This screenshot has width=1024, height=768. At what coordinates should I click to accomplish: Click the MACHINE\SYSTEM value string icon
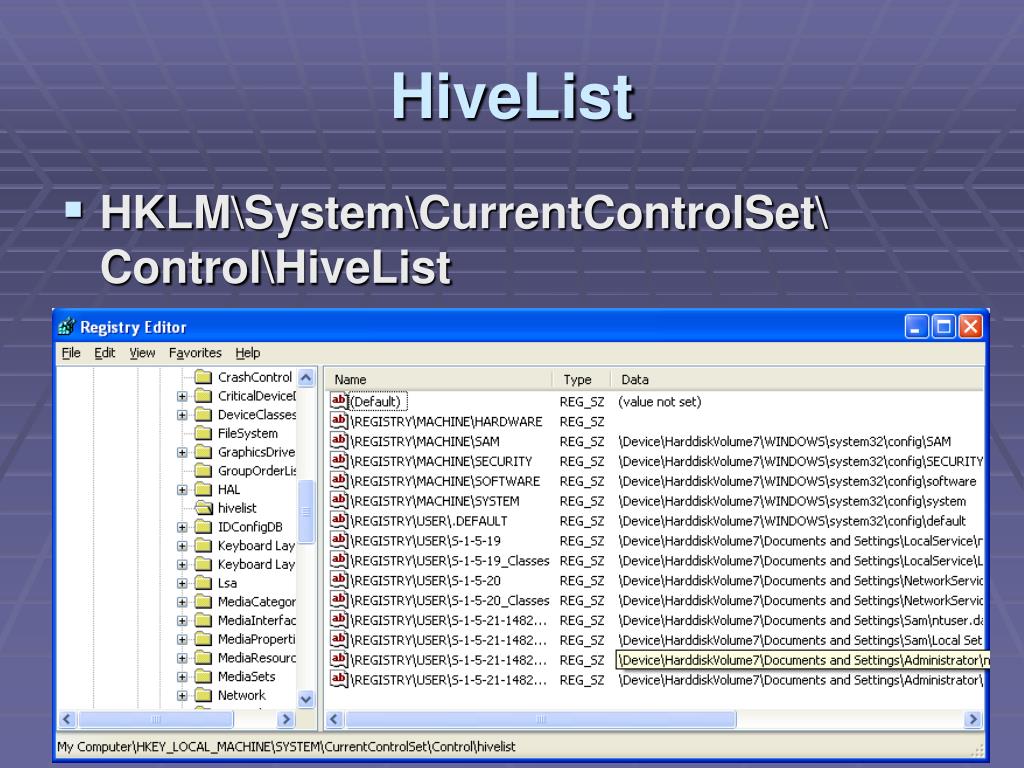(x=339, y=500)
